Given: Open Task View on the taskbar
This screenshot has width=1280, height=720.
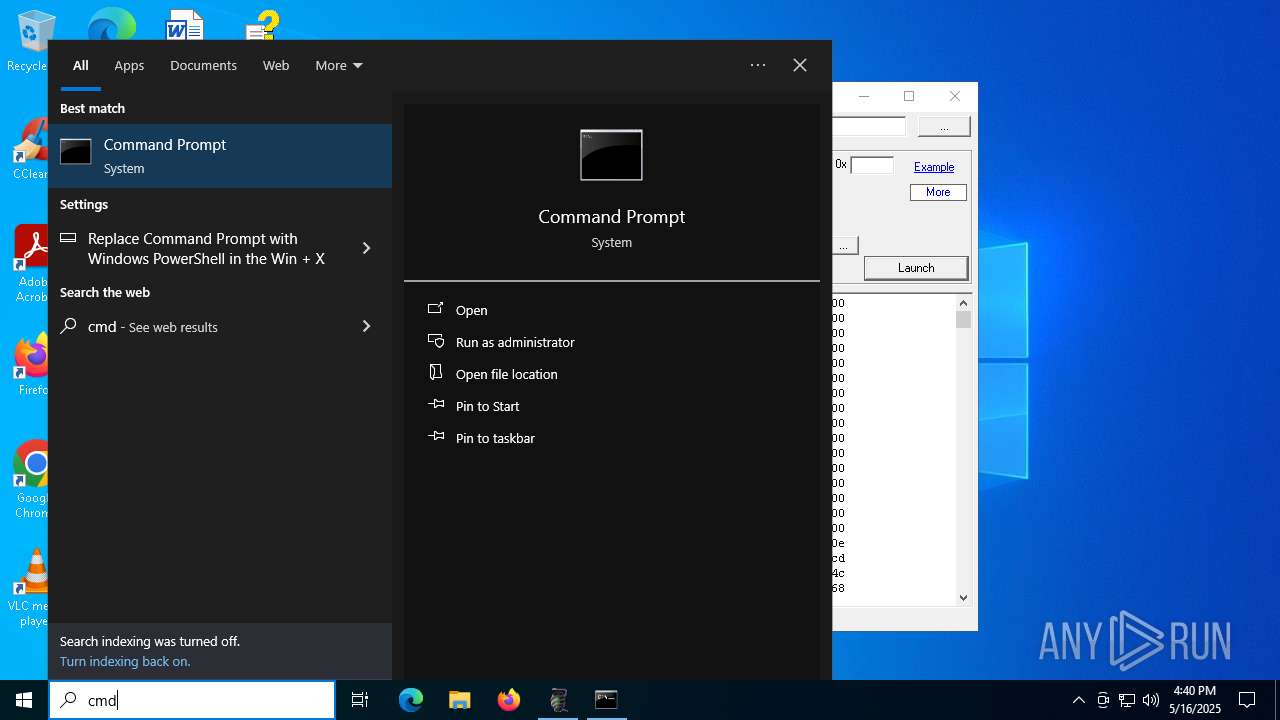Looking at the screenshot, I should 360,700.
